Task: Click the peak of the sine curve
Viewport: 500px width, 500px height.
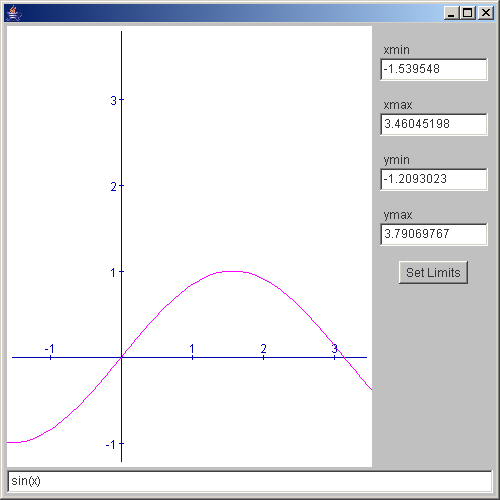Action: [233, 271]
